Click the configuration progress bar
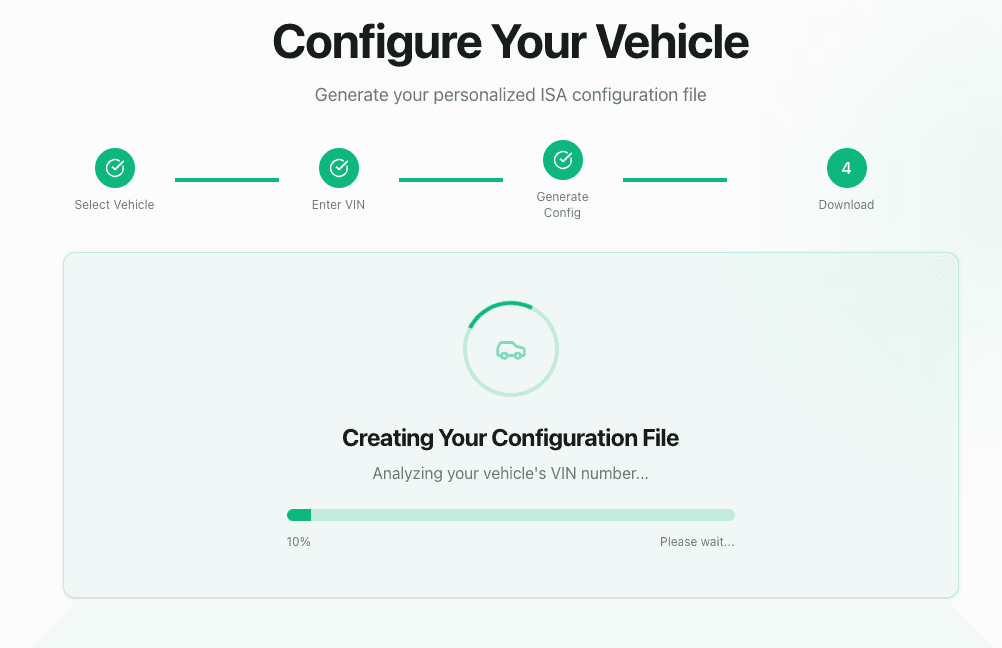1002x648 pixels. (x=511, y=515)
